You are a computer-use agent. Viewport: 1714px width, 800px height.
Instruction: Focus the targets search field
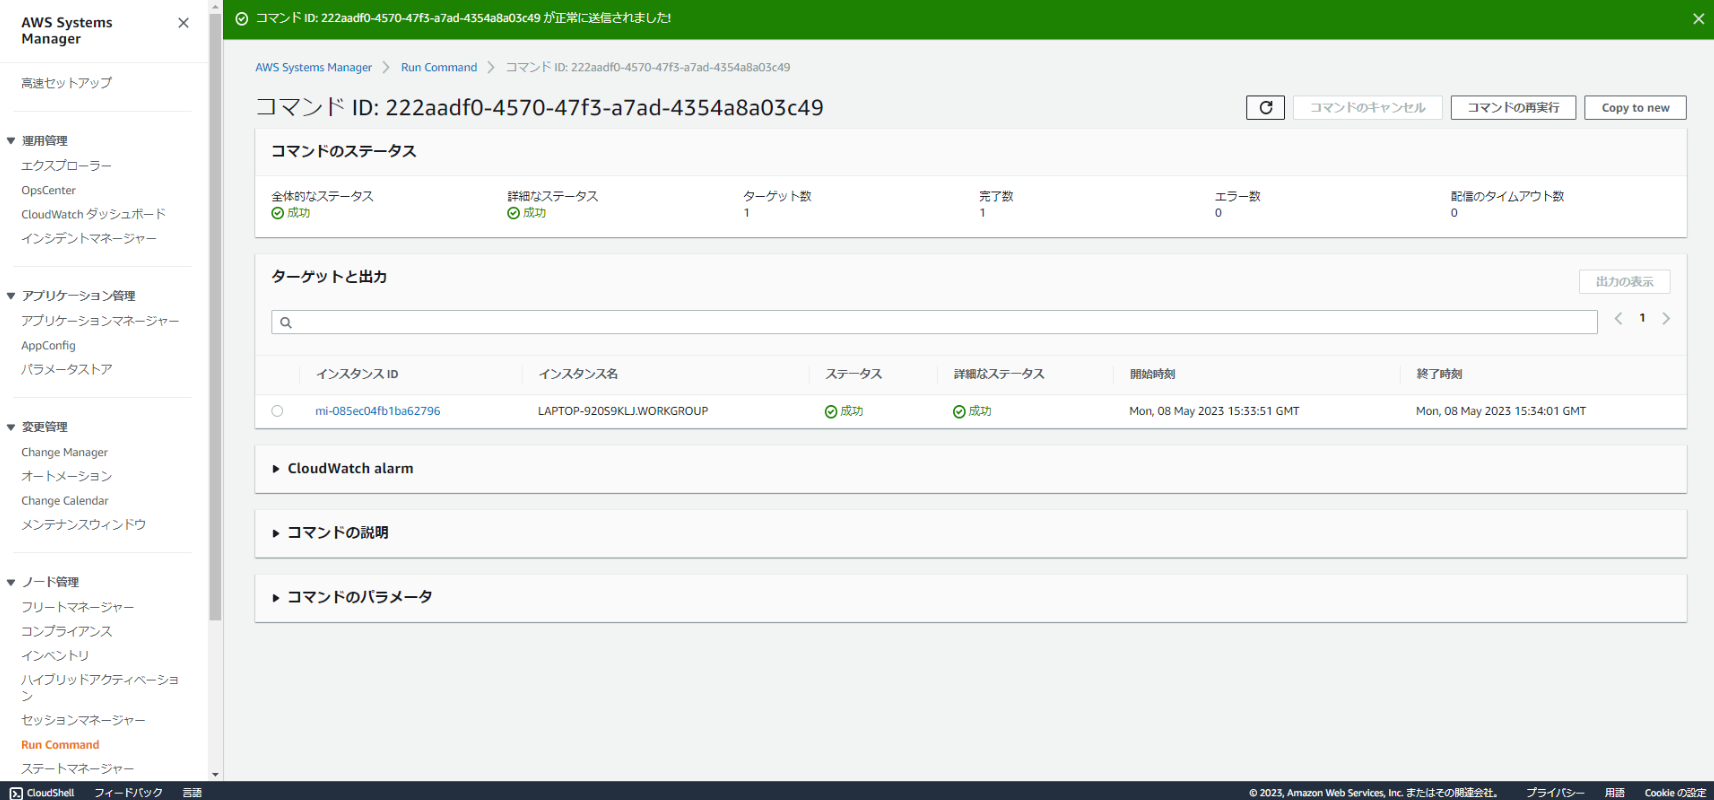[934, 322]
